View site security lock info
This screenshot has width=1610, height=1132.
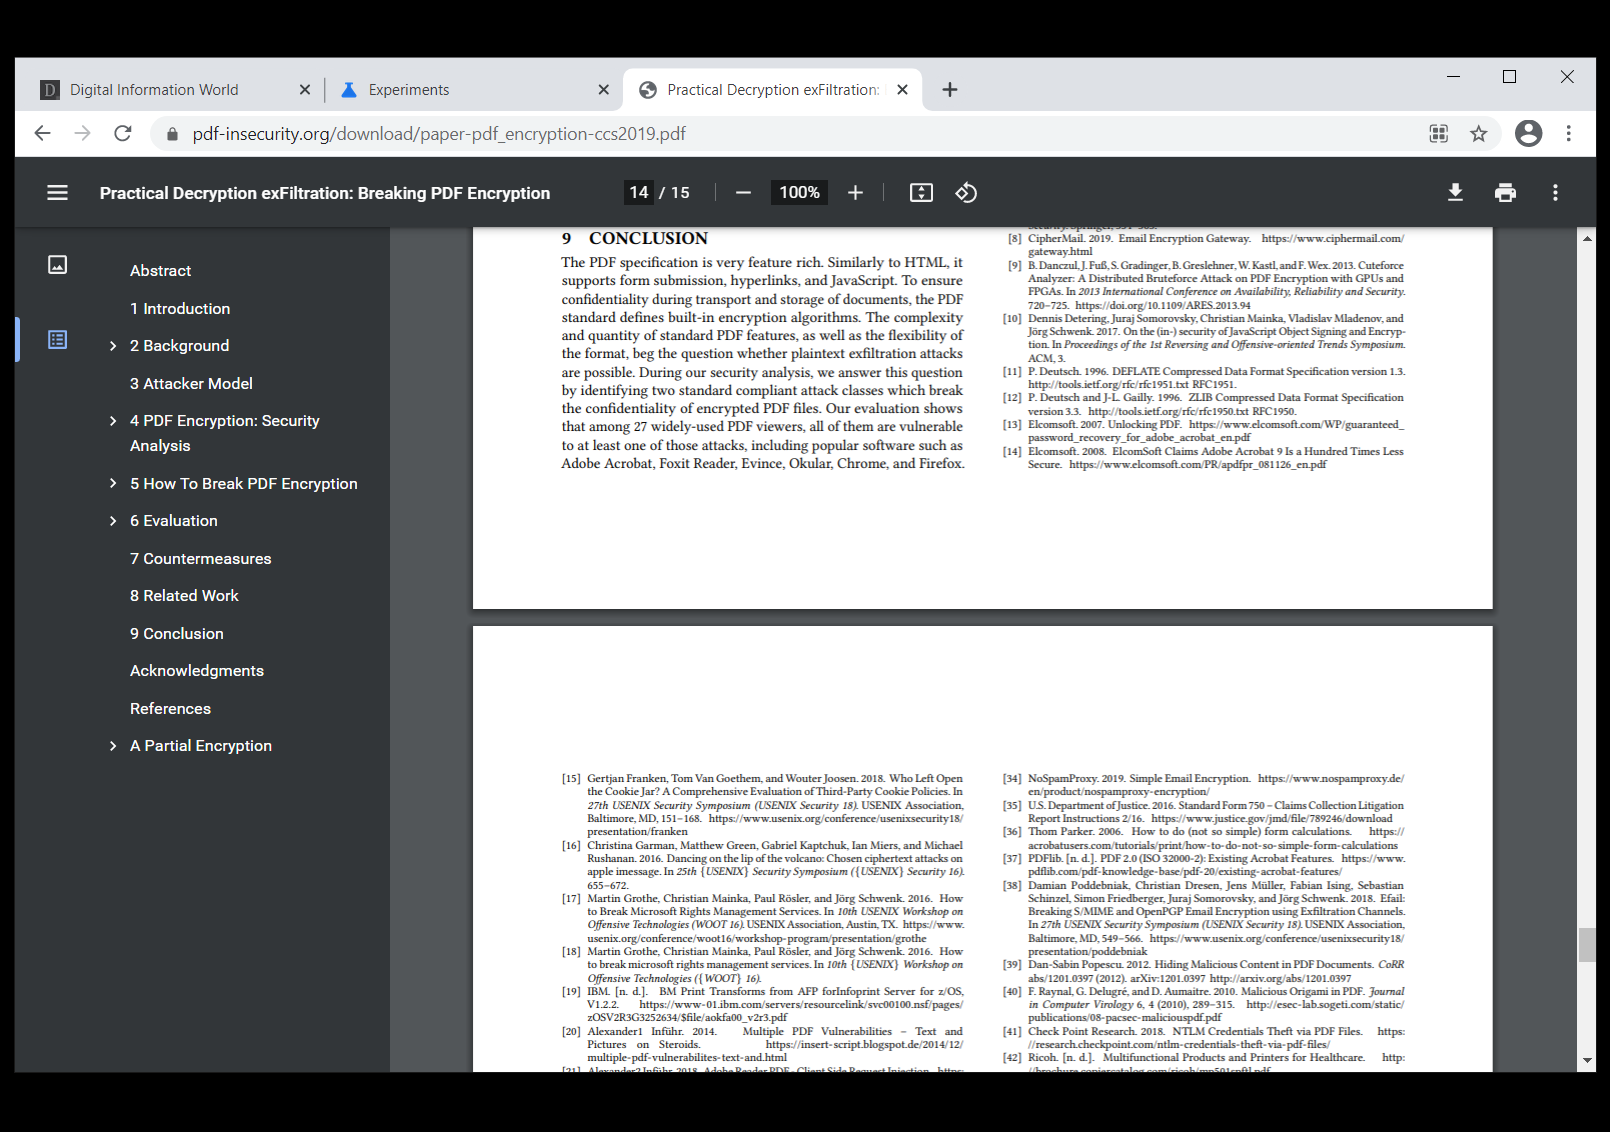[x=172, y=134]
